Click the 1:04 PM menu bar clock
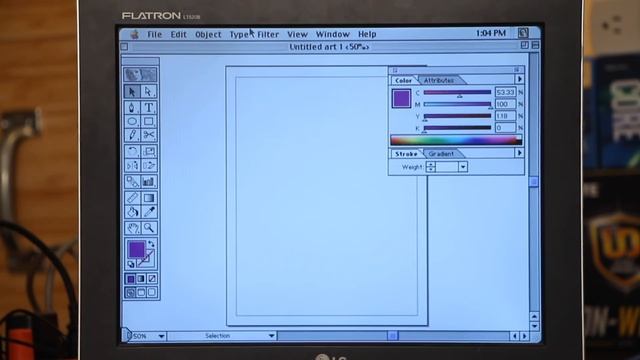This screenshot has width=640, height=360. pyautogui.click(x=491, y=33)
